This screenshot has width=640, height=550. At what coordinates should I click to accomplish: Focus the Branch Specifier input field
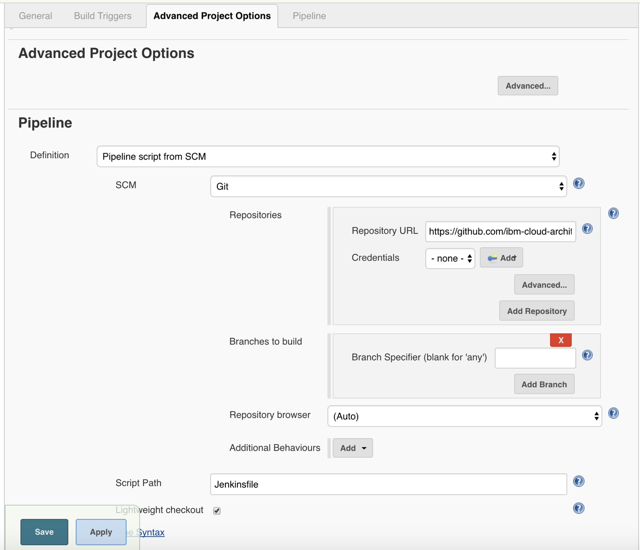click(x=535, y=358)
